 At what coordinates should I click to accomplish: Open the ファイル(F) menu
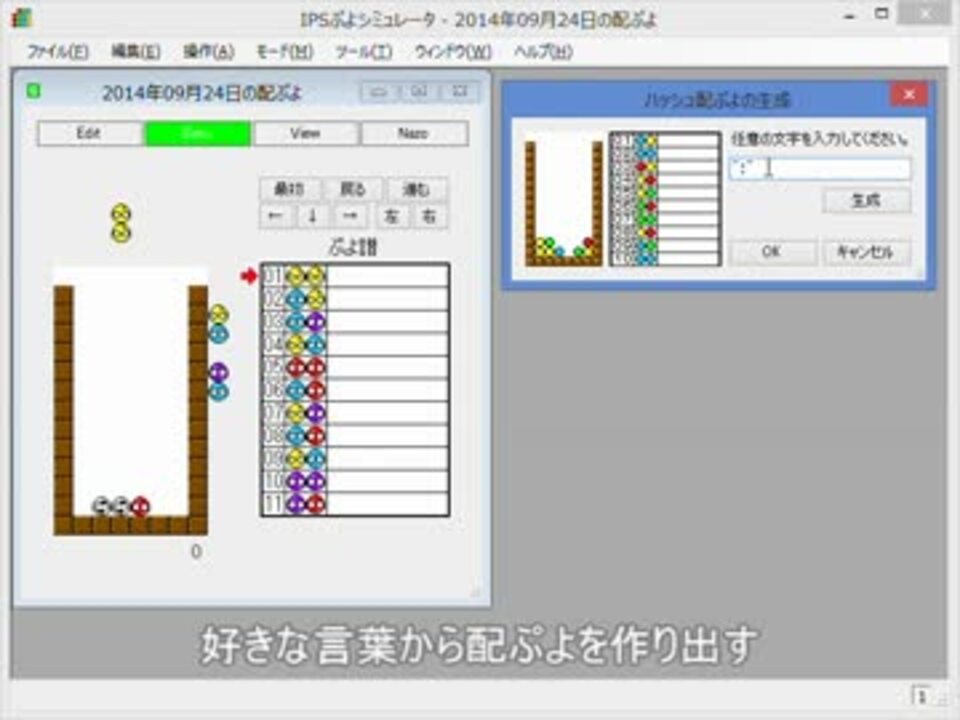[x=58, y=52]
